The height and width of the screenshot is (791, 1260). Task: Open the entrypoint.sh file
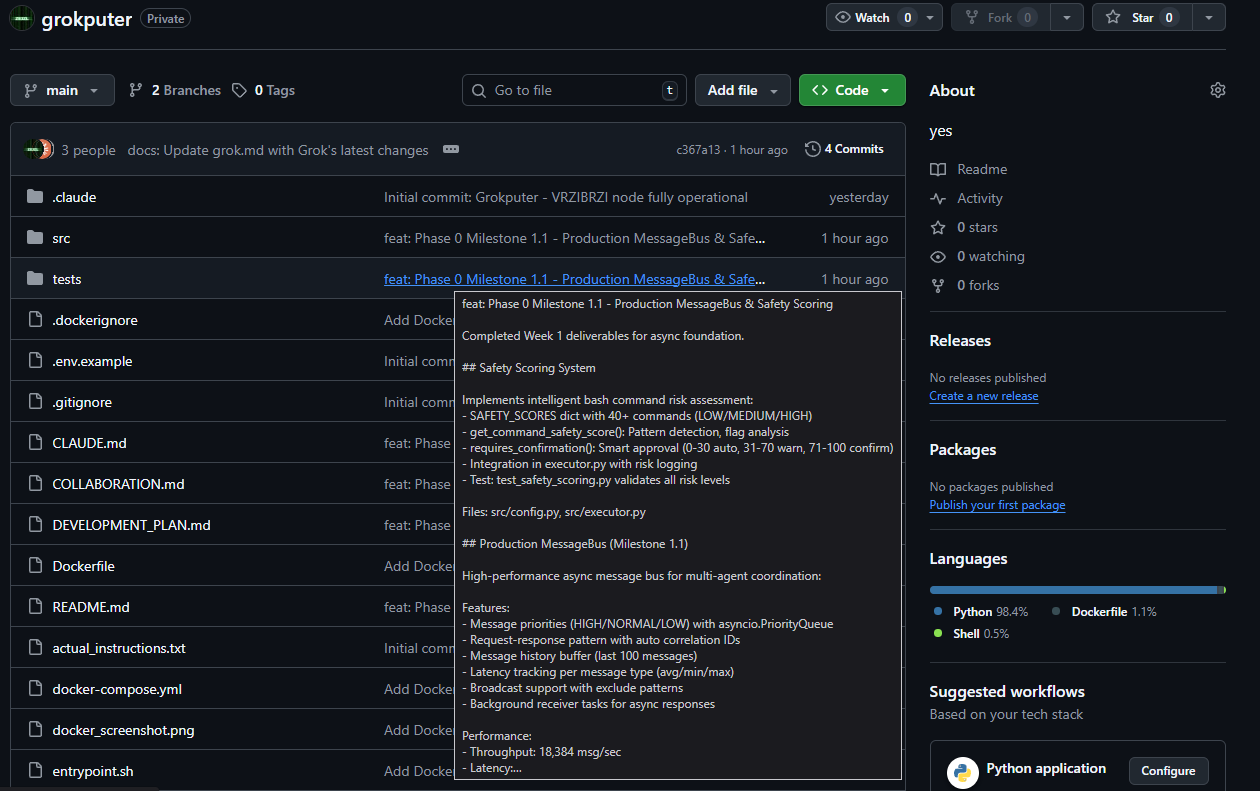point(93,771)
